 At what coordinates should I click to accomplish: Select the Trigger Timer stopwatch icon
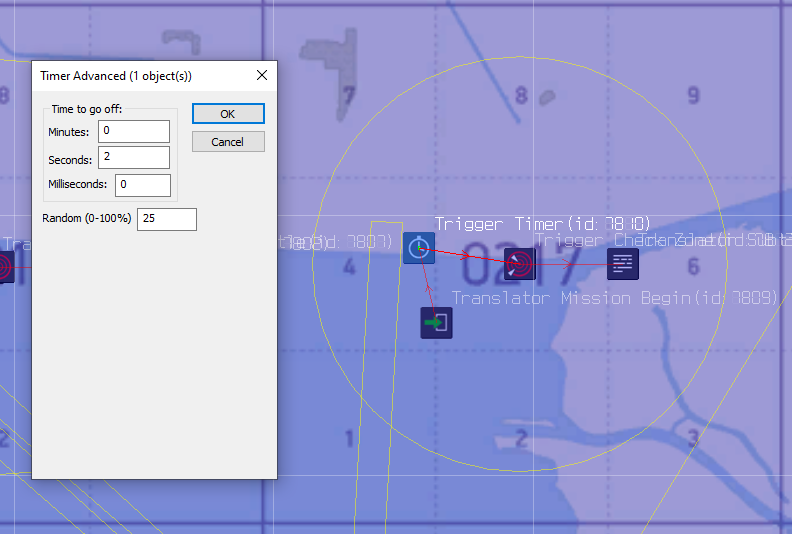point(419,248)
